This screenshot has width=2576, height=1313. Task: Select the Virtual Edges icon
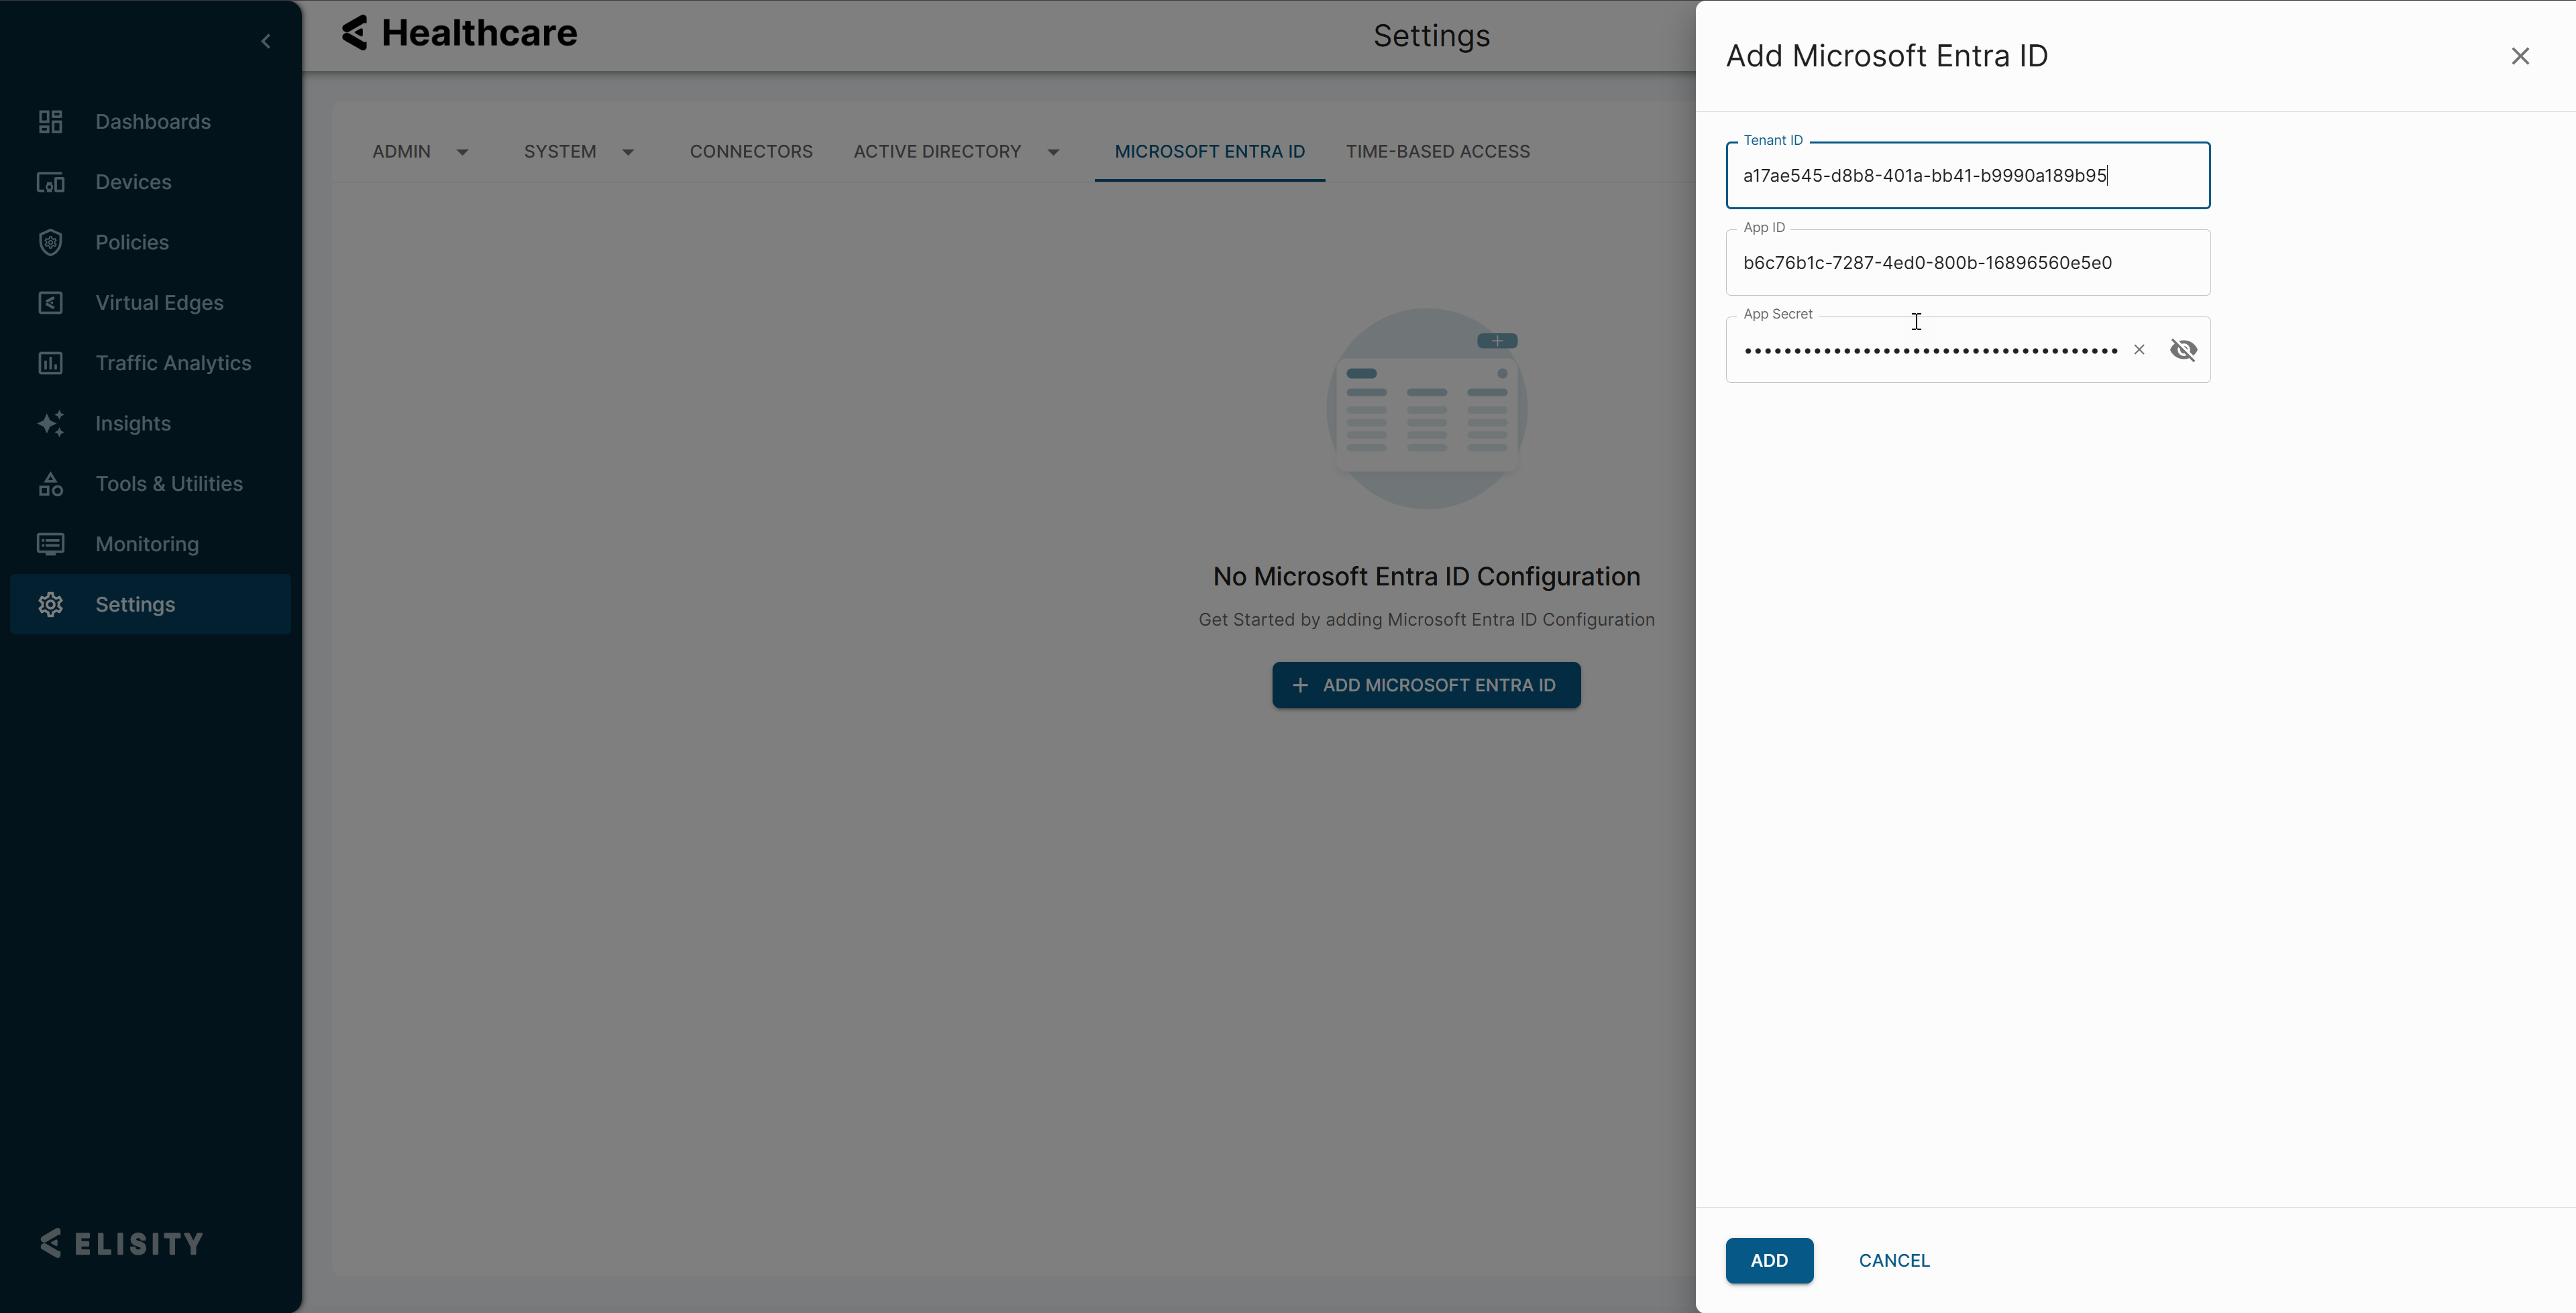tap(50, 303)
